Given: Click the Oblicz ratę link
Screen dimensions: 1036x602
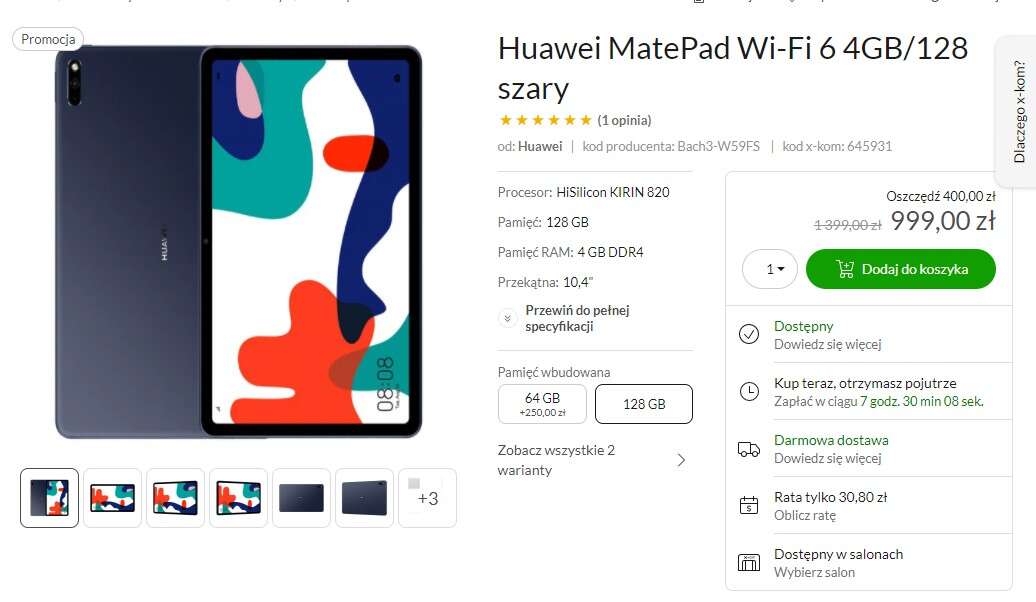Looking at the screenshot, I should point(805,515).
